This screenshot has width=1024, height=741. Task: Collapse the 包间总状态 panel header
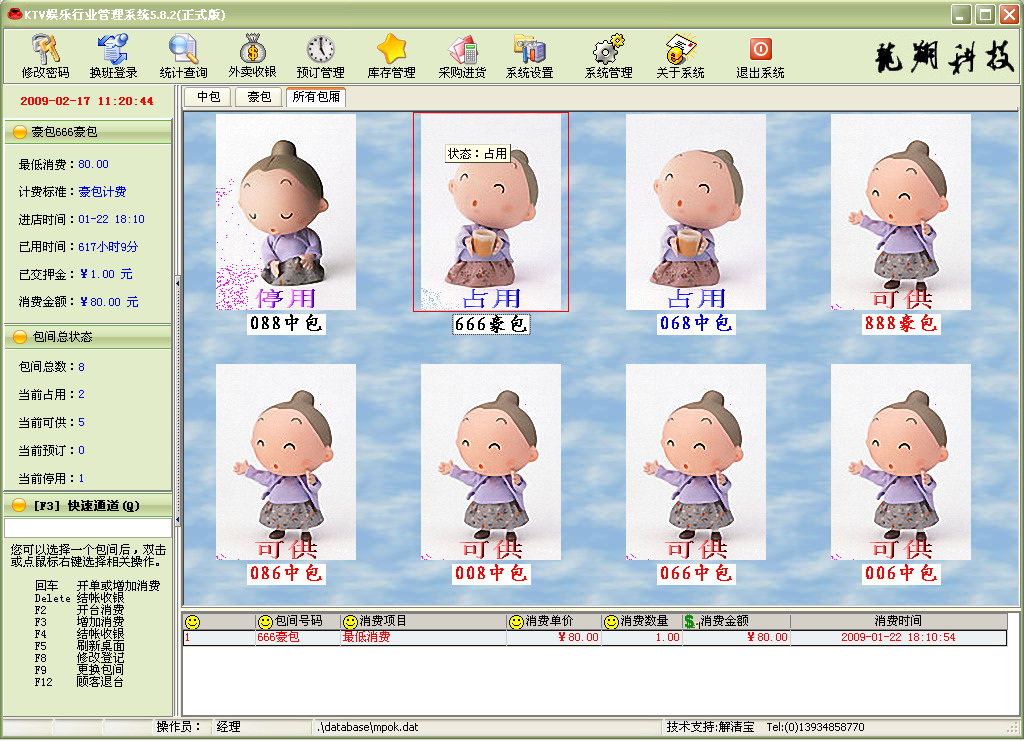pos(19,338)
